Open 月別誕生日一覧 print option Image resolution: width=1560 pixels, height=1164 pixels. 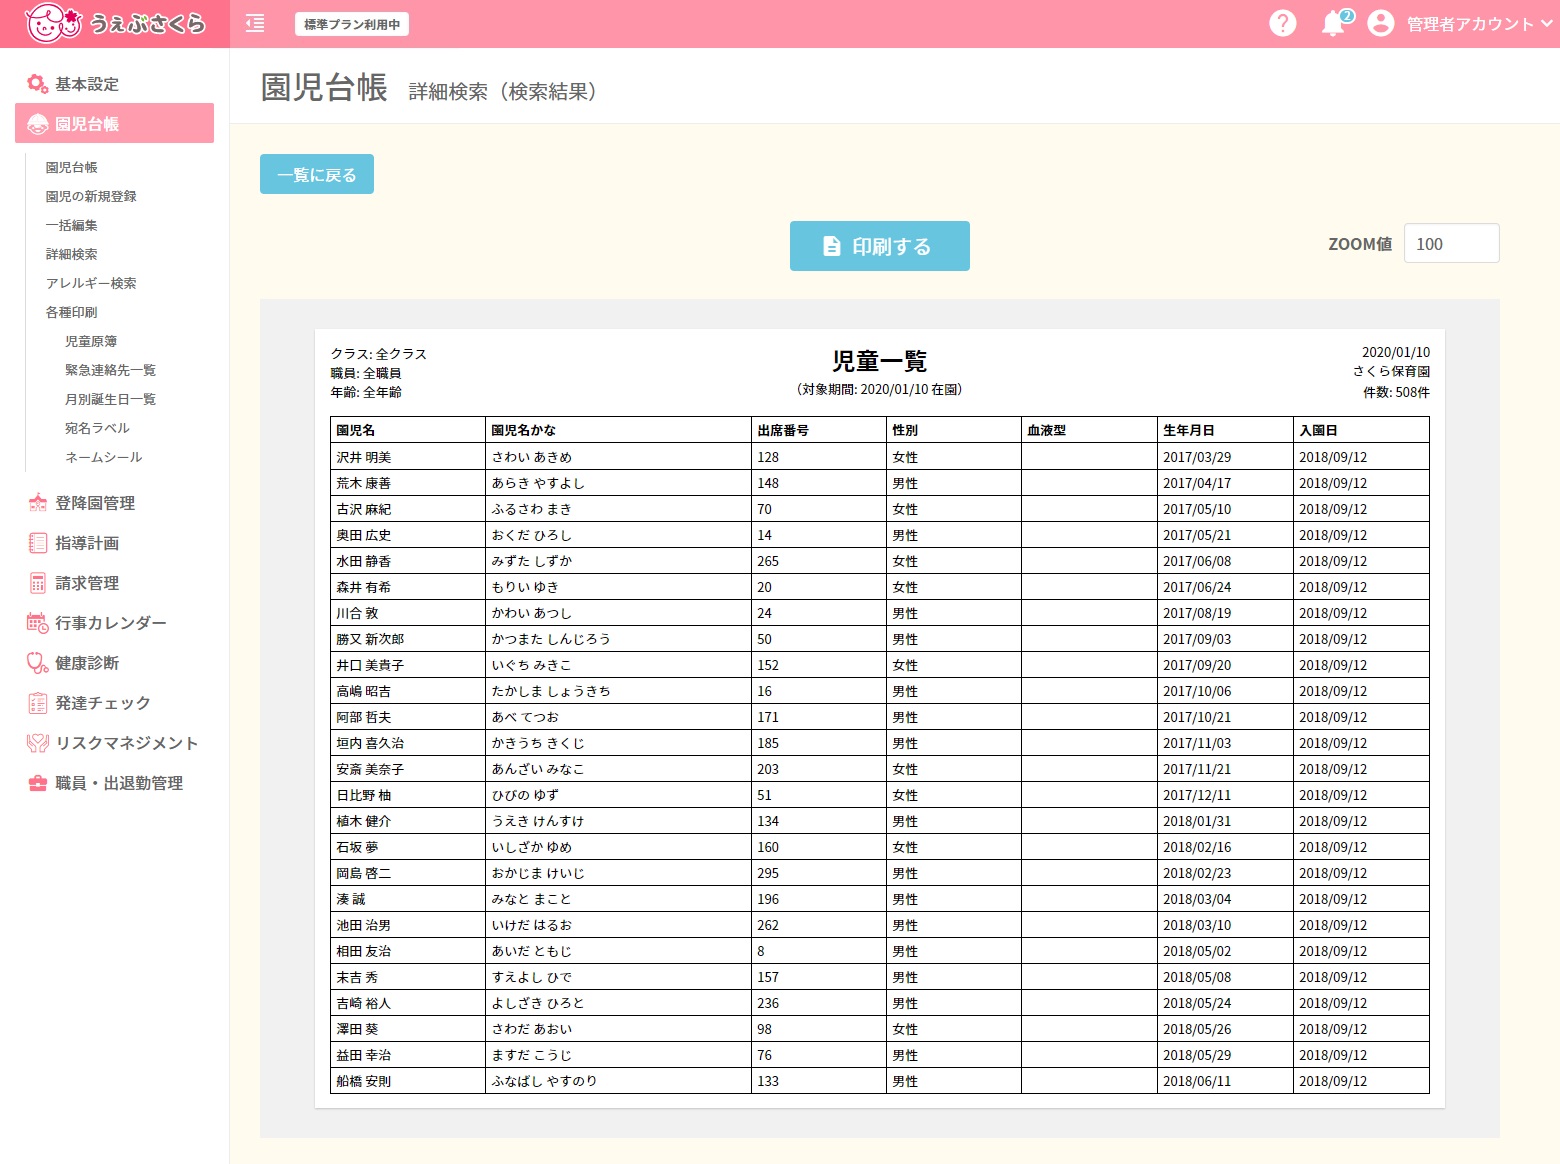111,399
